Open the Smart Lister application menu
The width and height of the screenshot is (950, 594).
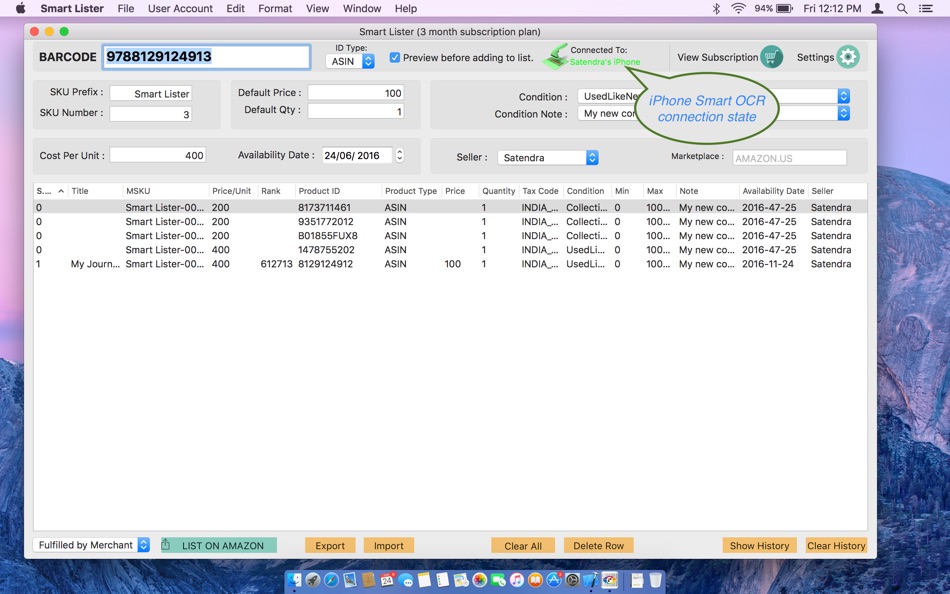(x=72, y=8)
